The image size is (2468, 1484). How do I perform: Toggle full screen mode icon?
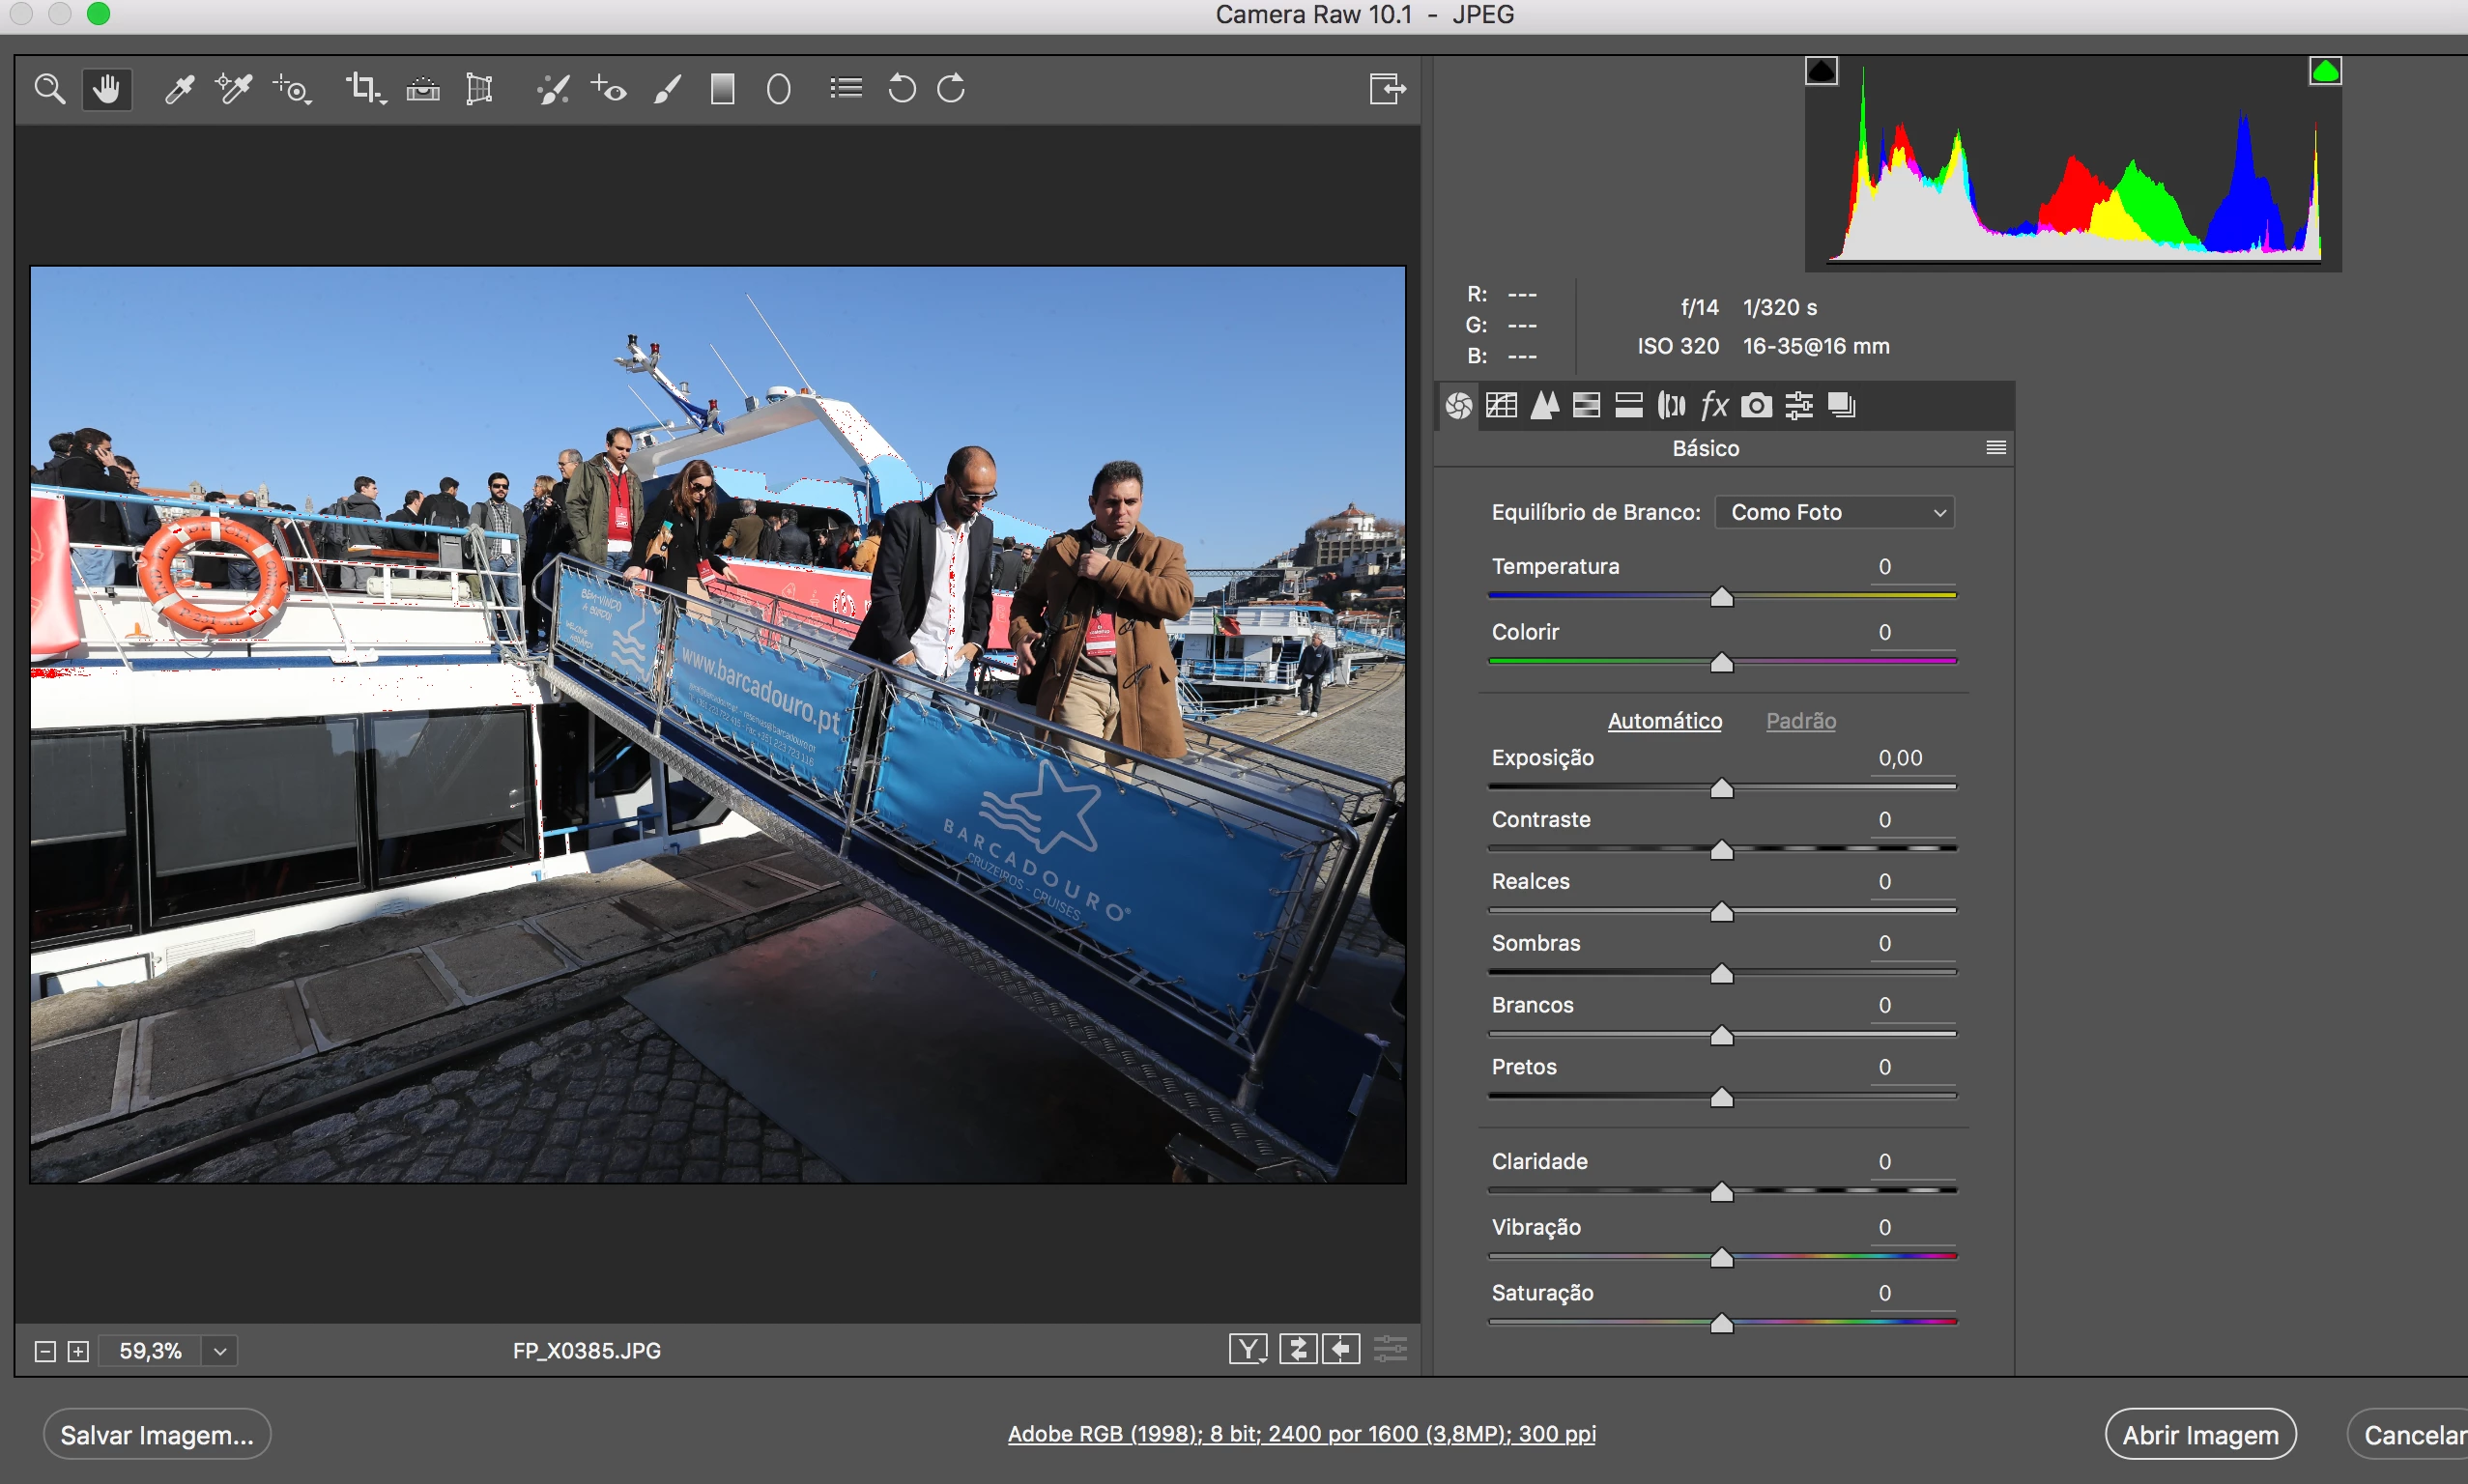[1386, 90]
